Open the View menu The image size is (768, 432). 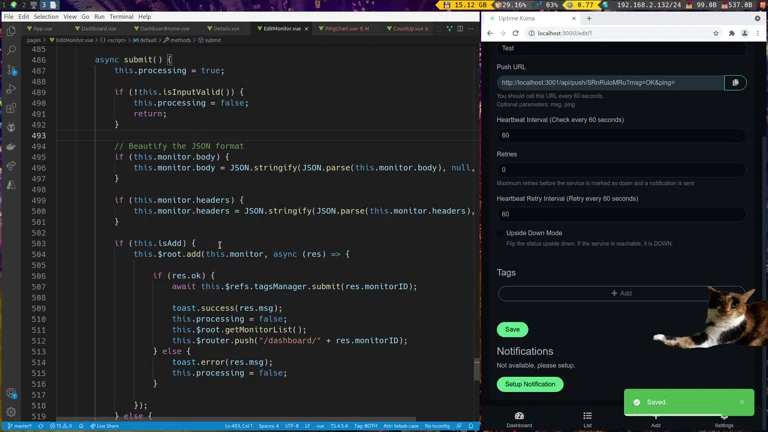pos(70,17)
